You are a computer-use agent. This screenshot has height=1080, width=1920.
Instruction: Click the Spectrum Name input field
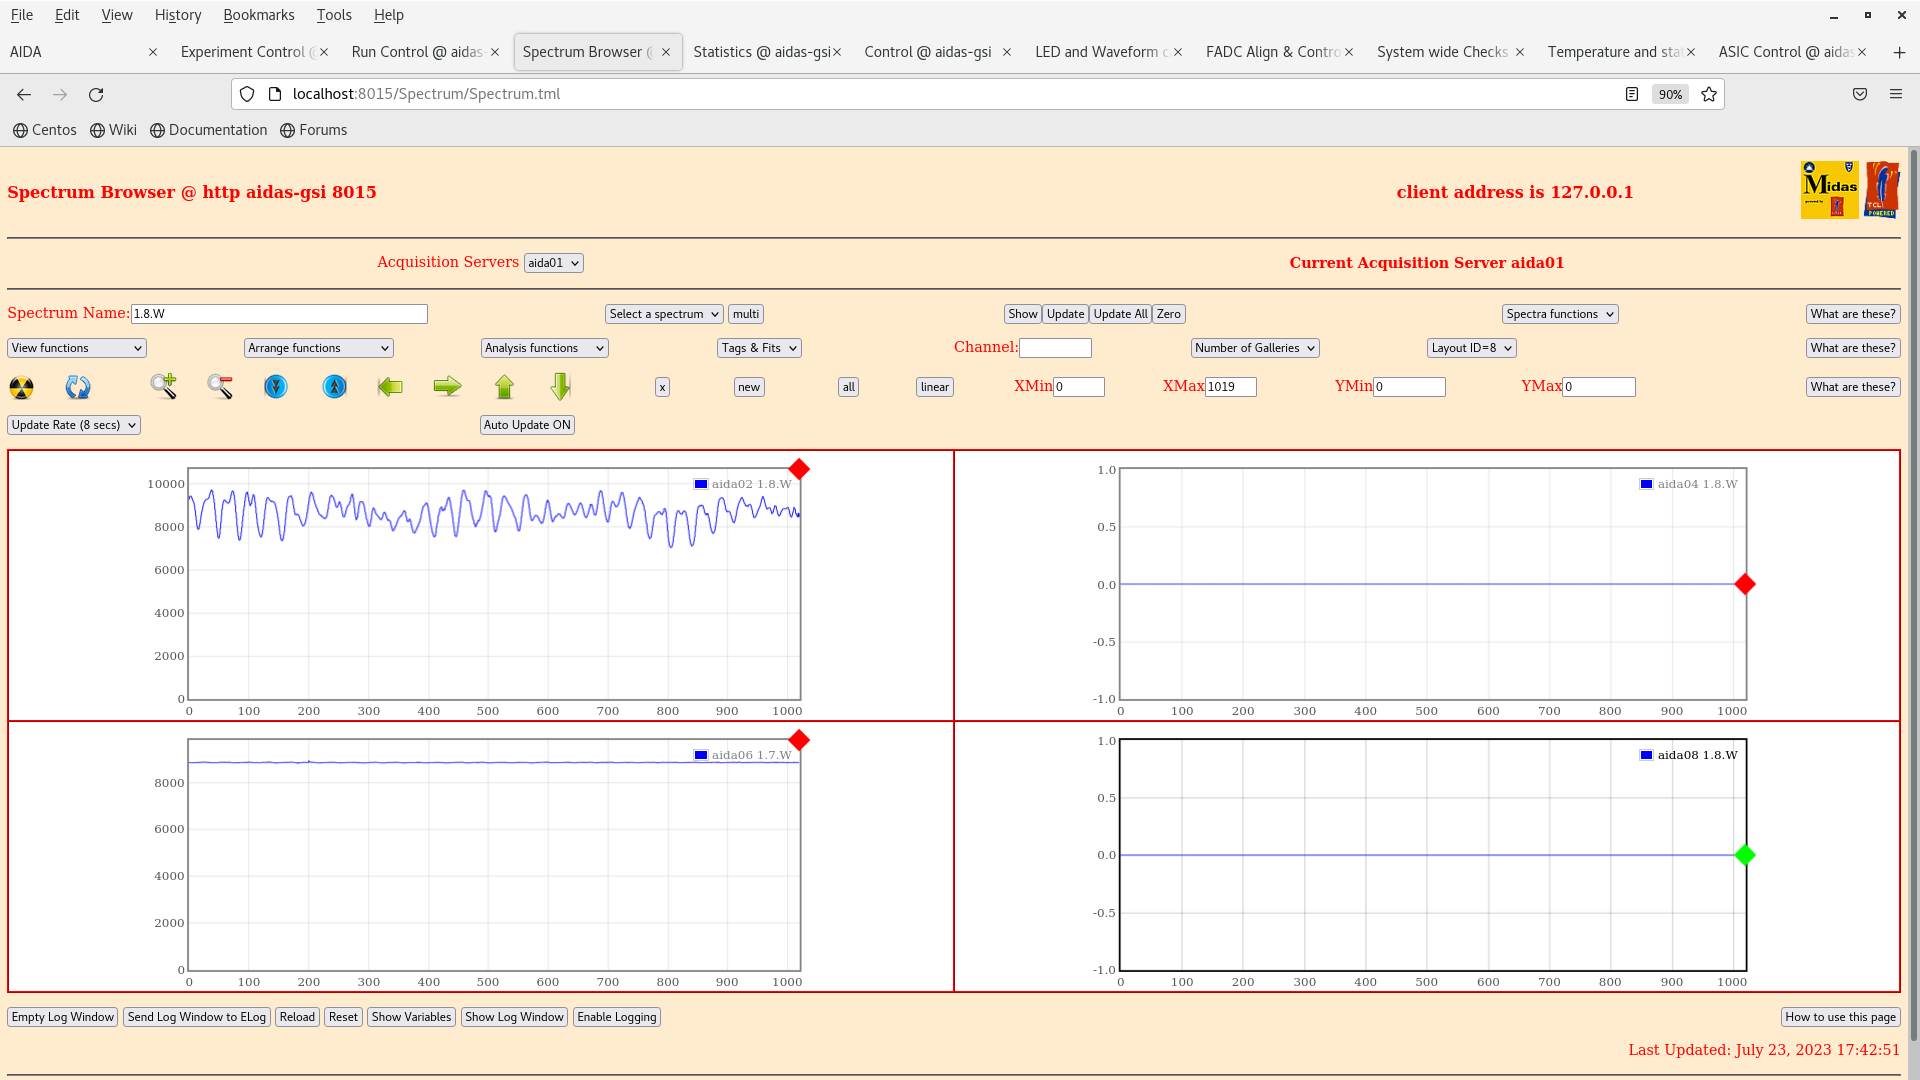click(x=279, y=314)
